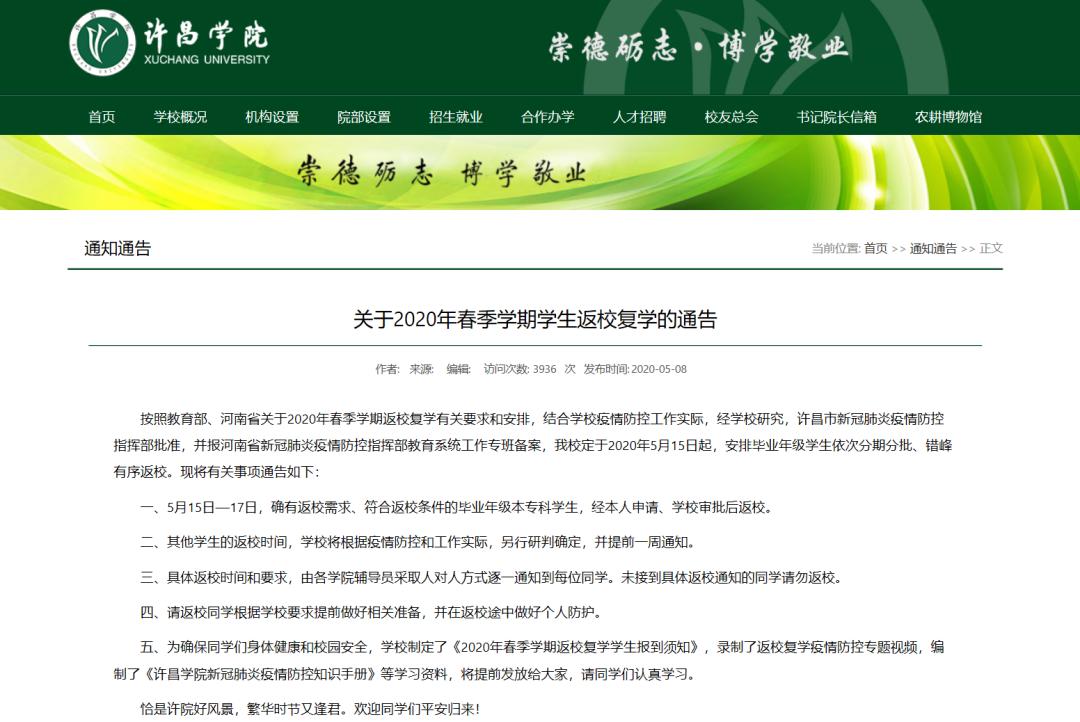Screen dimensions: 1080x722
Task: Select the 机构设置 navigation item
Action: coord(272,117)
